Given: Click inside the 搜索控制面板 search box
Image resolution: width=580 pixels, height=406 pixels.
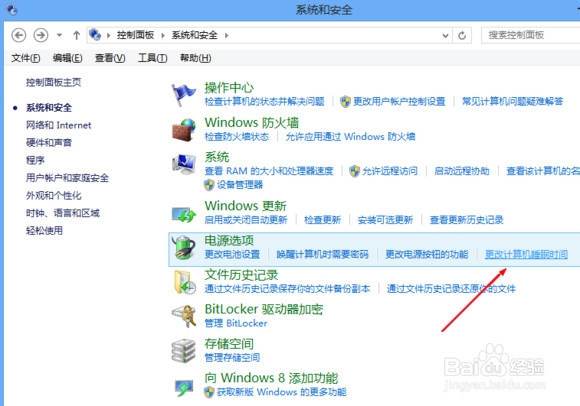Looking at the screenshot, I should point(530,35).
